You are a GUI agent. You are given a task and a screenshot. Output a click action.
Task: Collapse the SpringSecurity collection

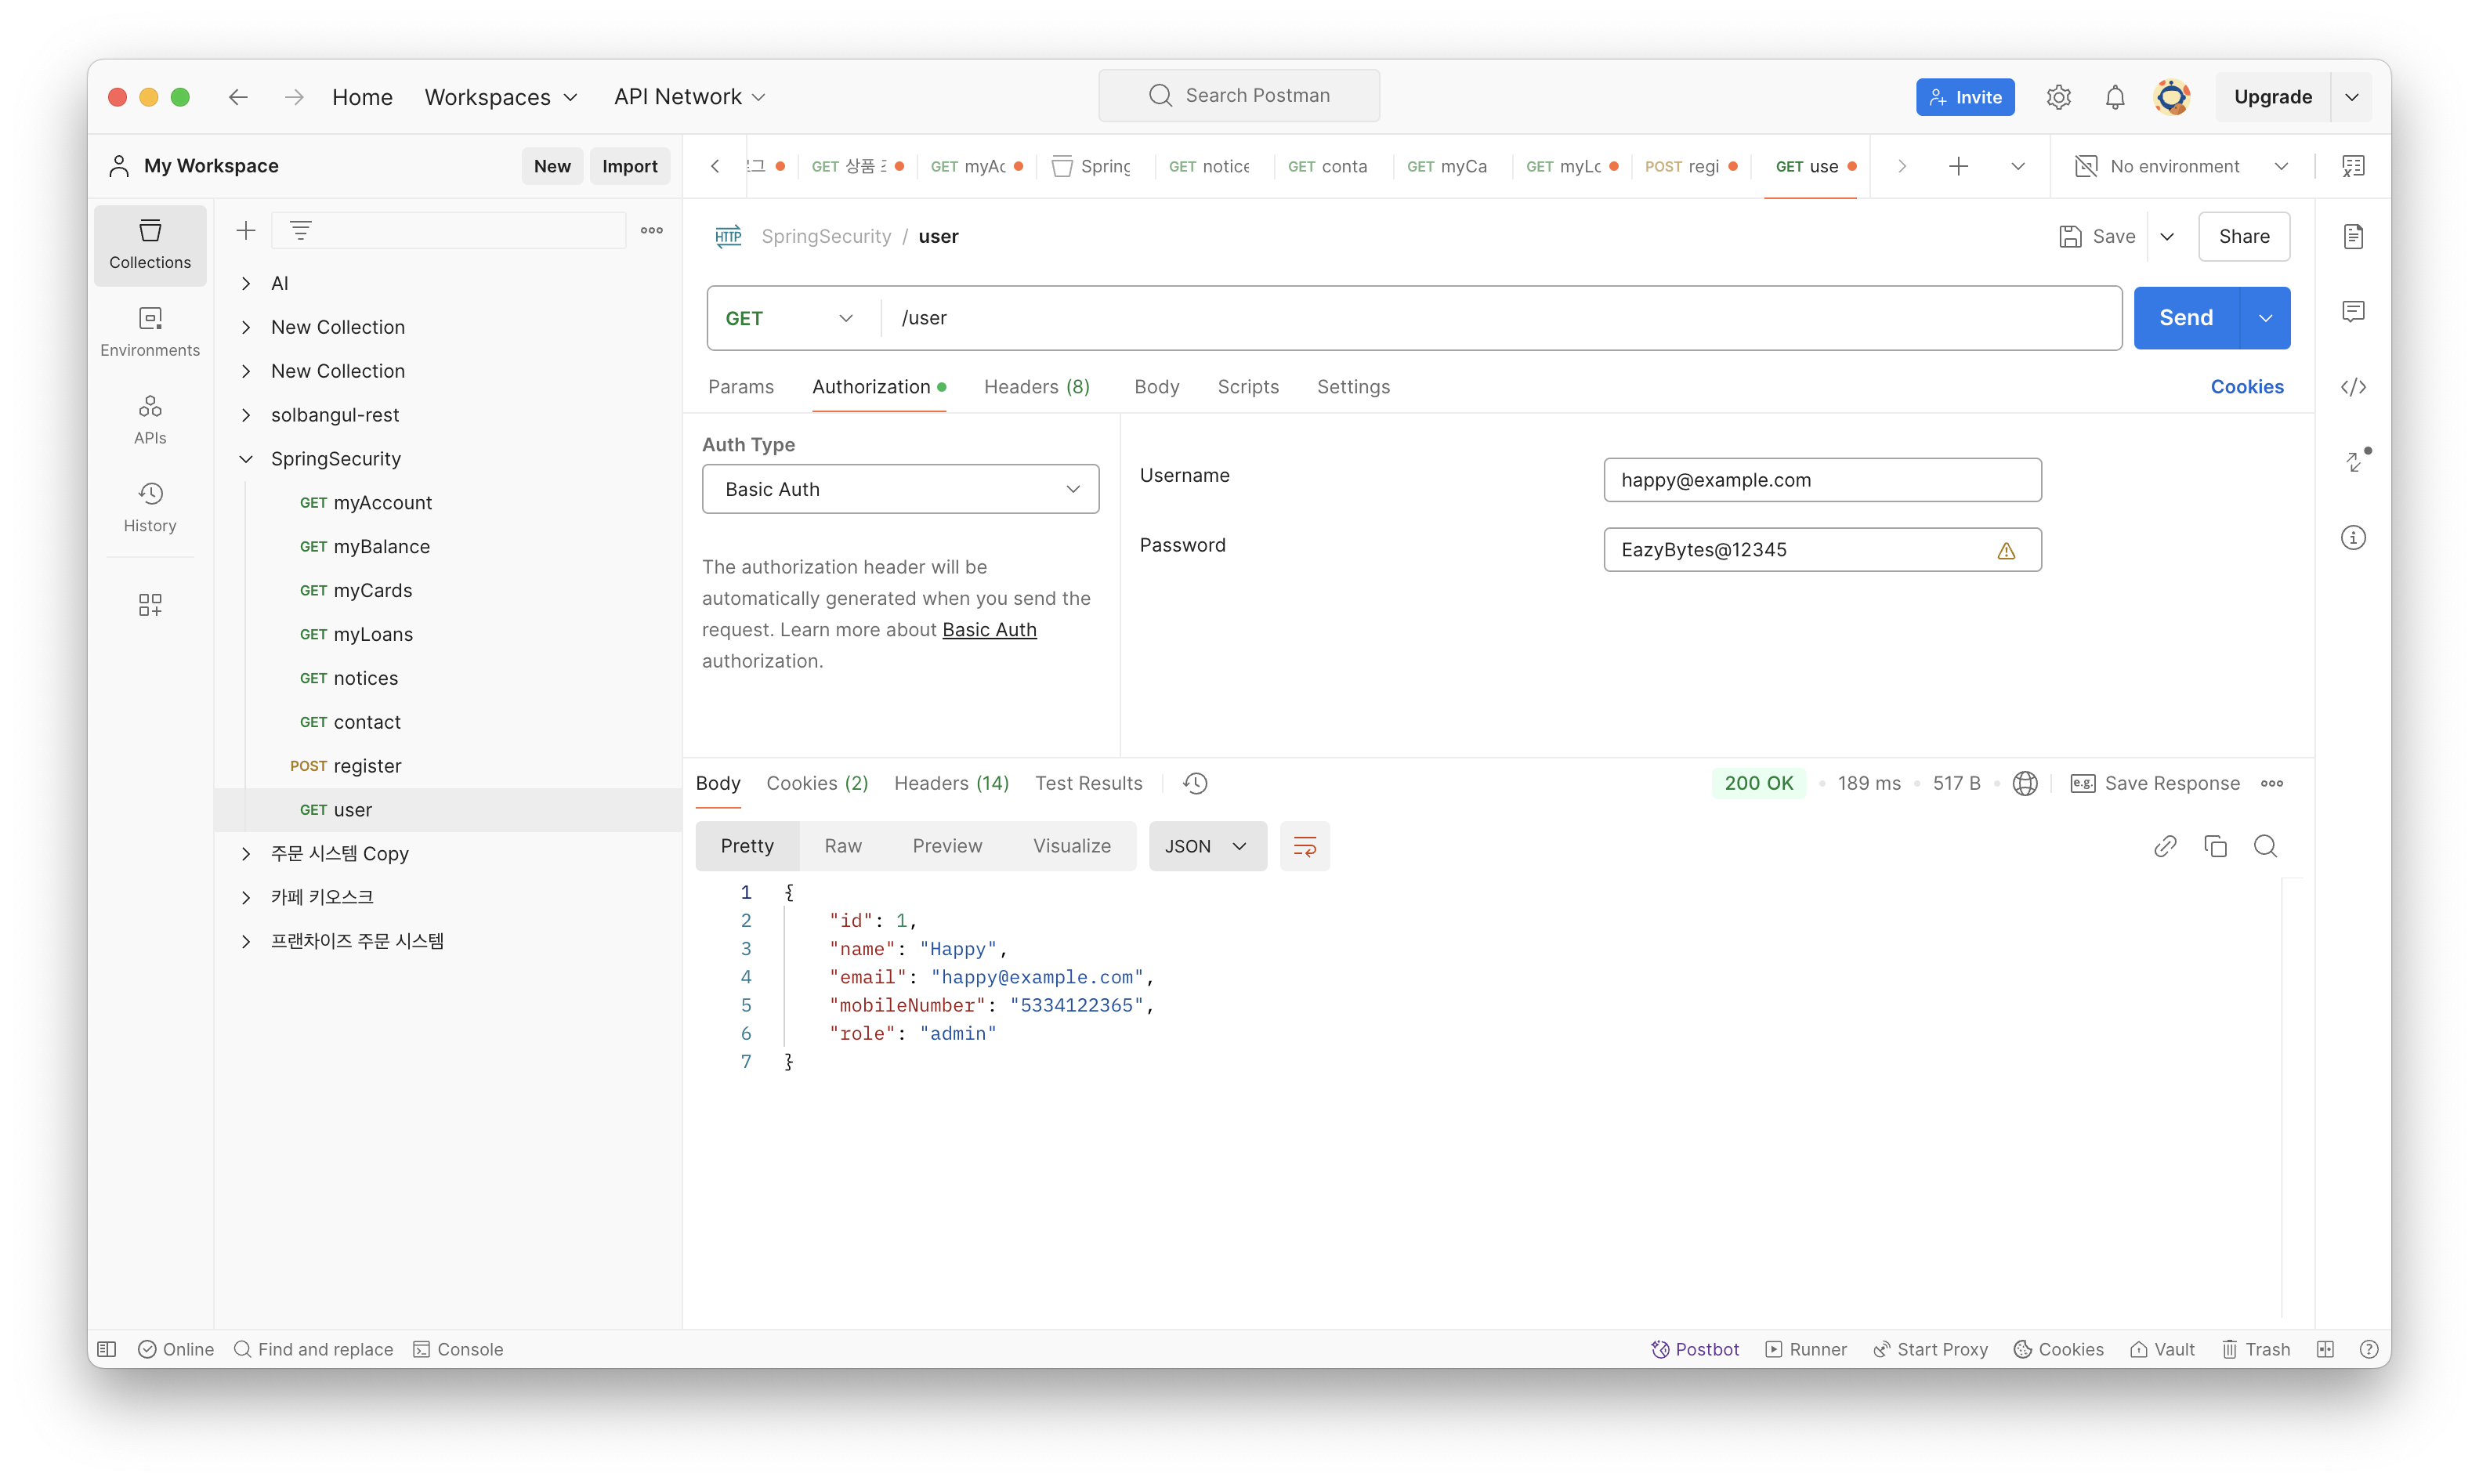click(x=246, y=459)
